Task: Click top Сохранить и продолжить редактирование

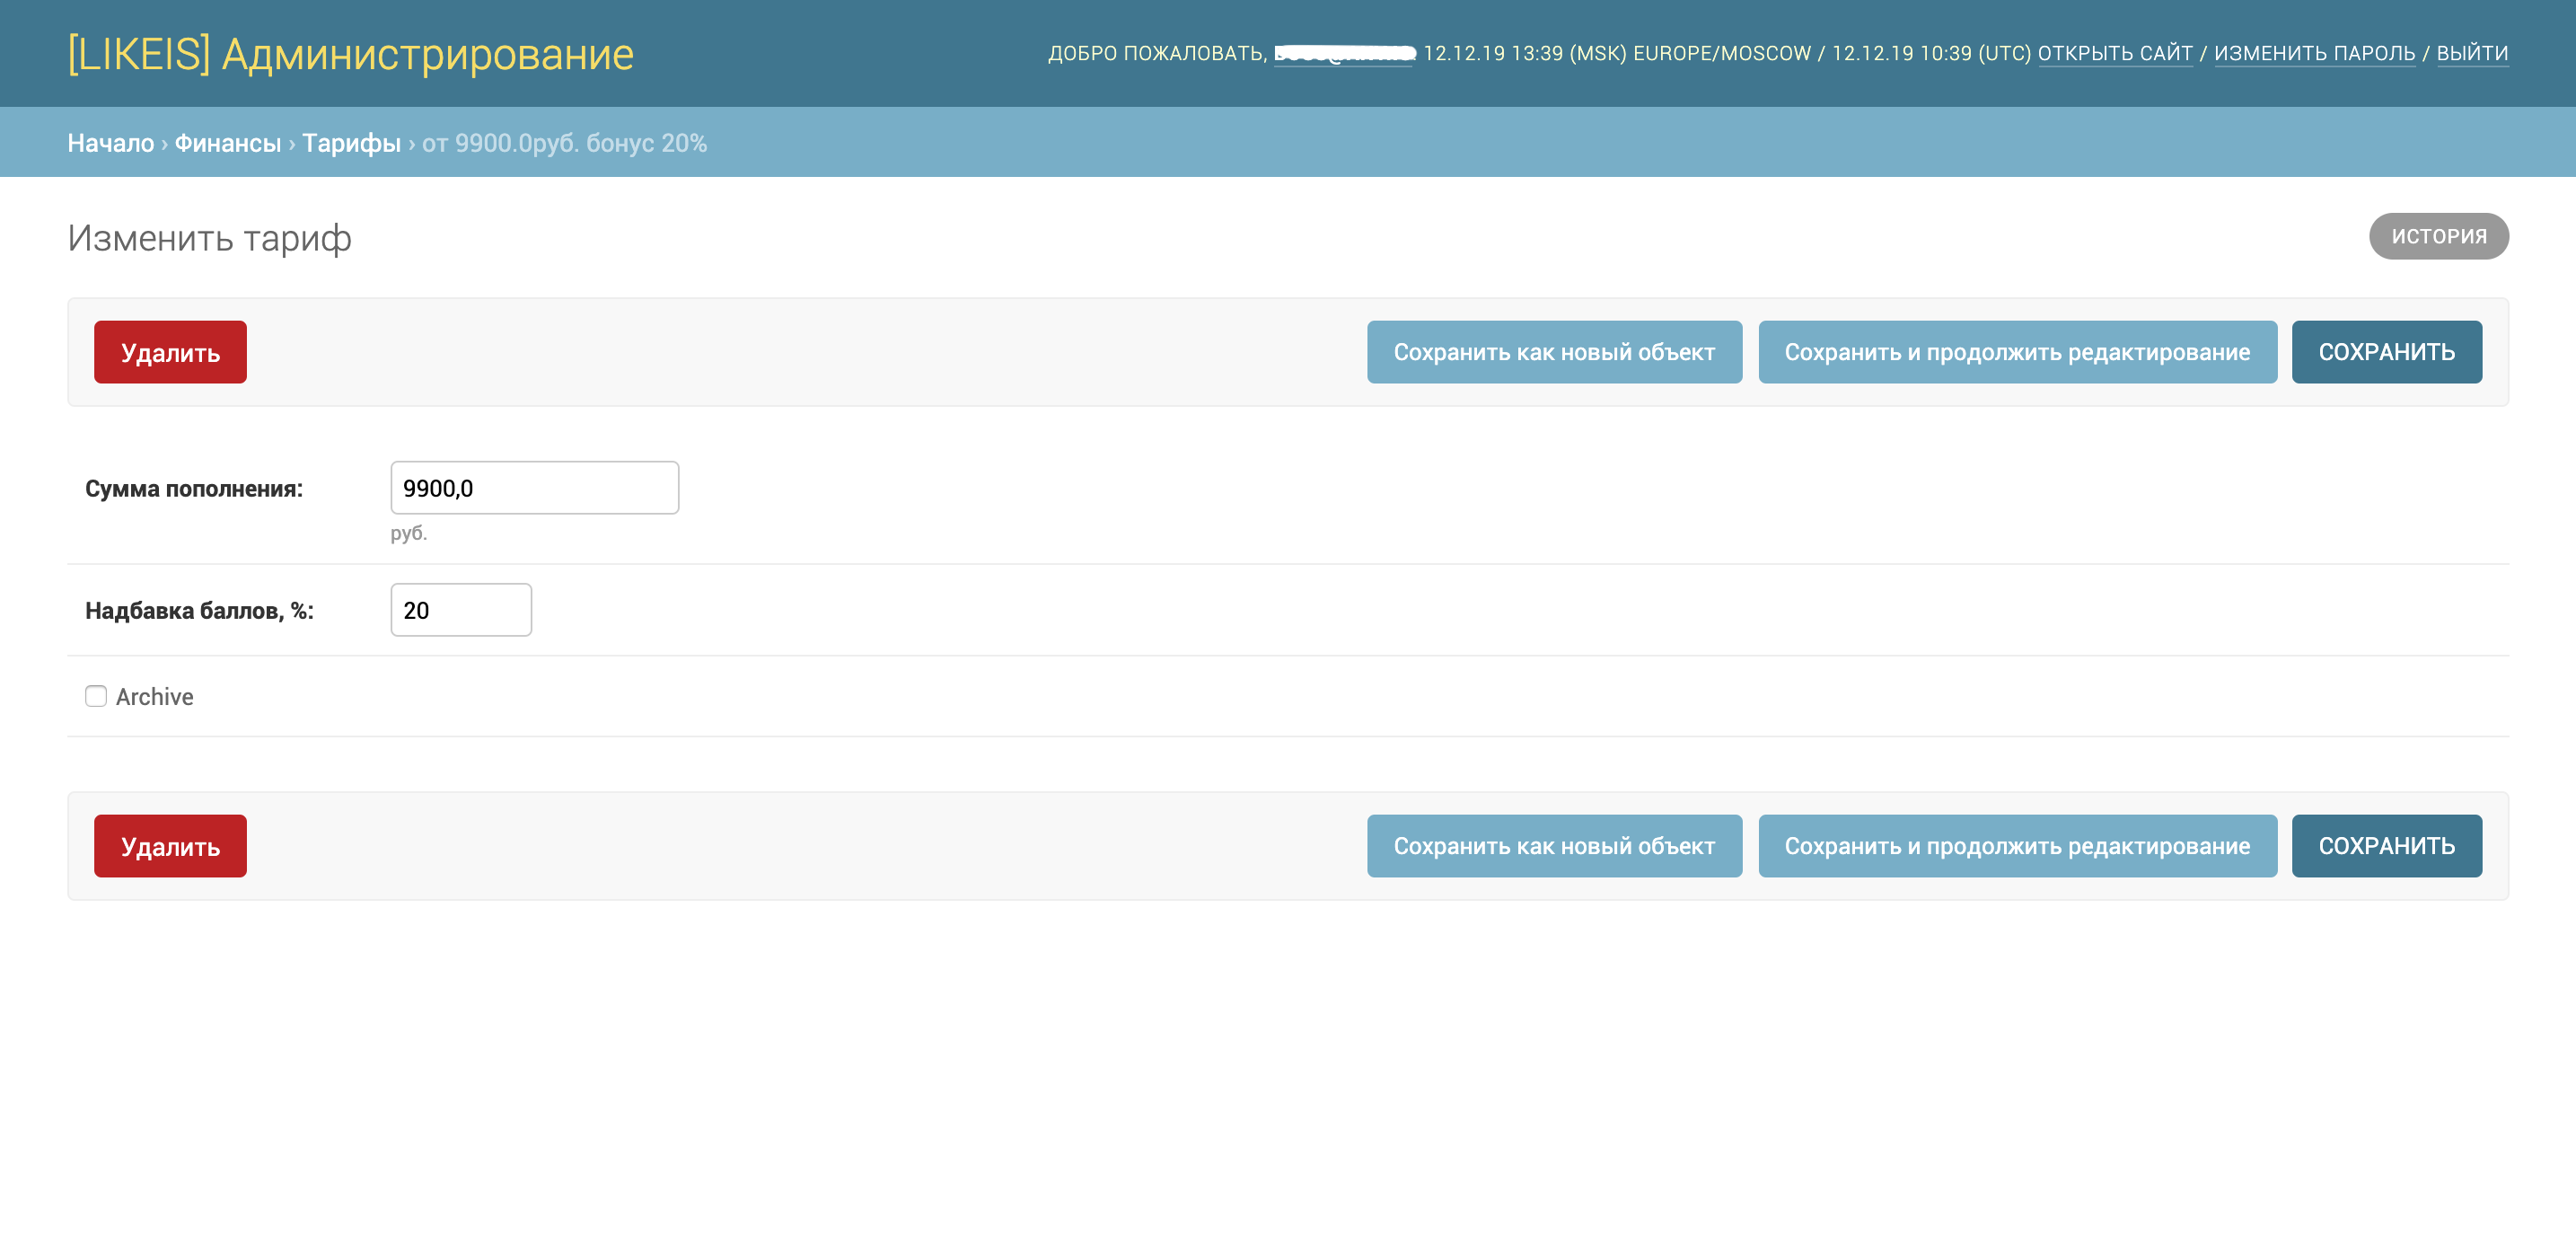Action: 2017,352
